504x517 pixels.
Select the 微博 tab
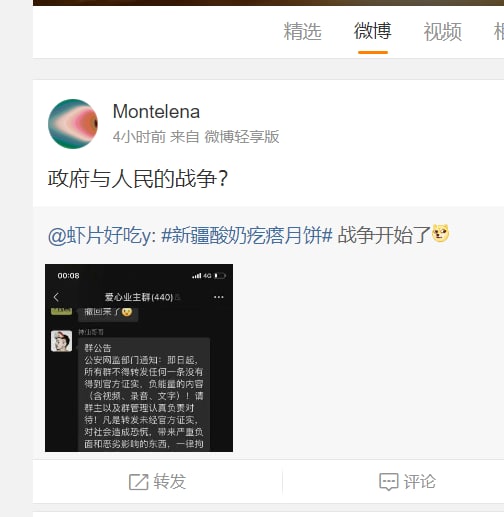click(x=373, y=31)
